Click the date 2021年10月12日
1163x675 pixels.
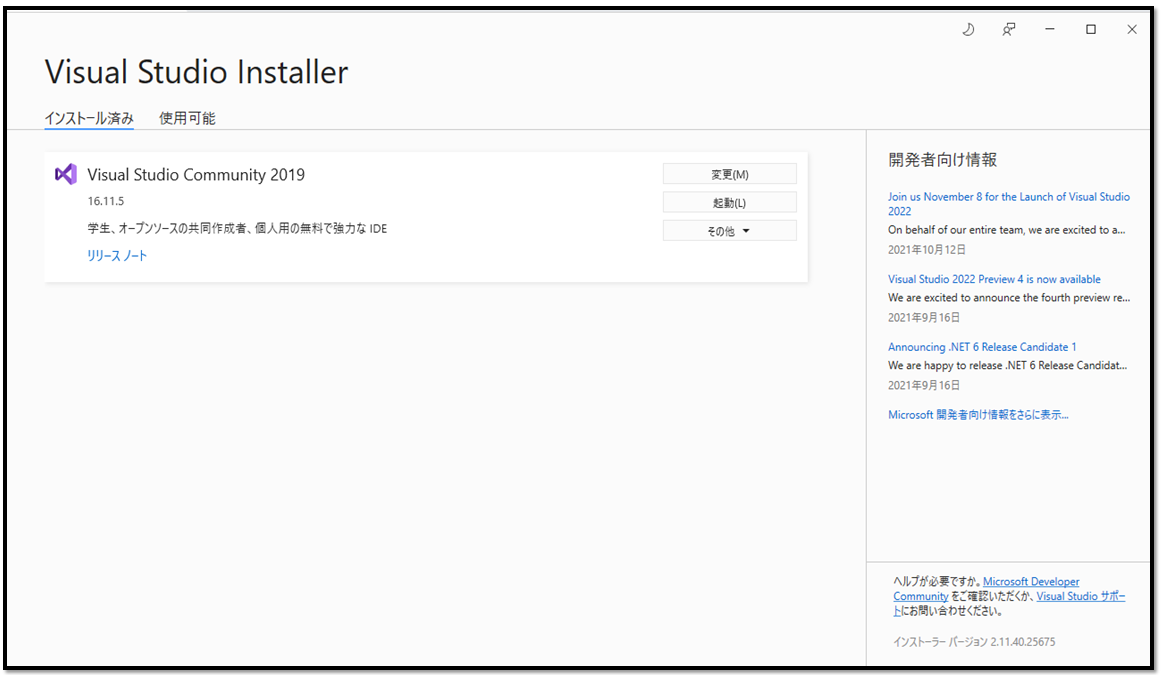(x=927, y=250)
